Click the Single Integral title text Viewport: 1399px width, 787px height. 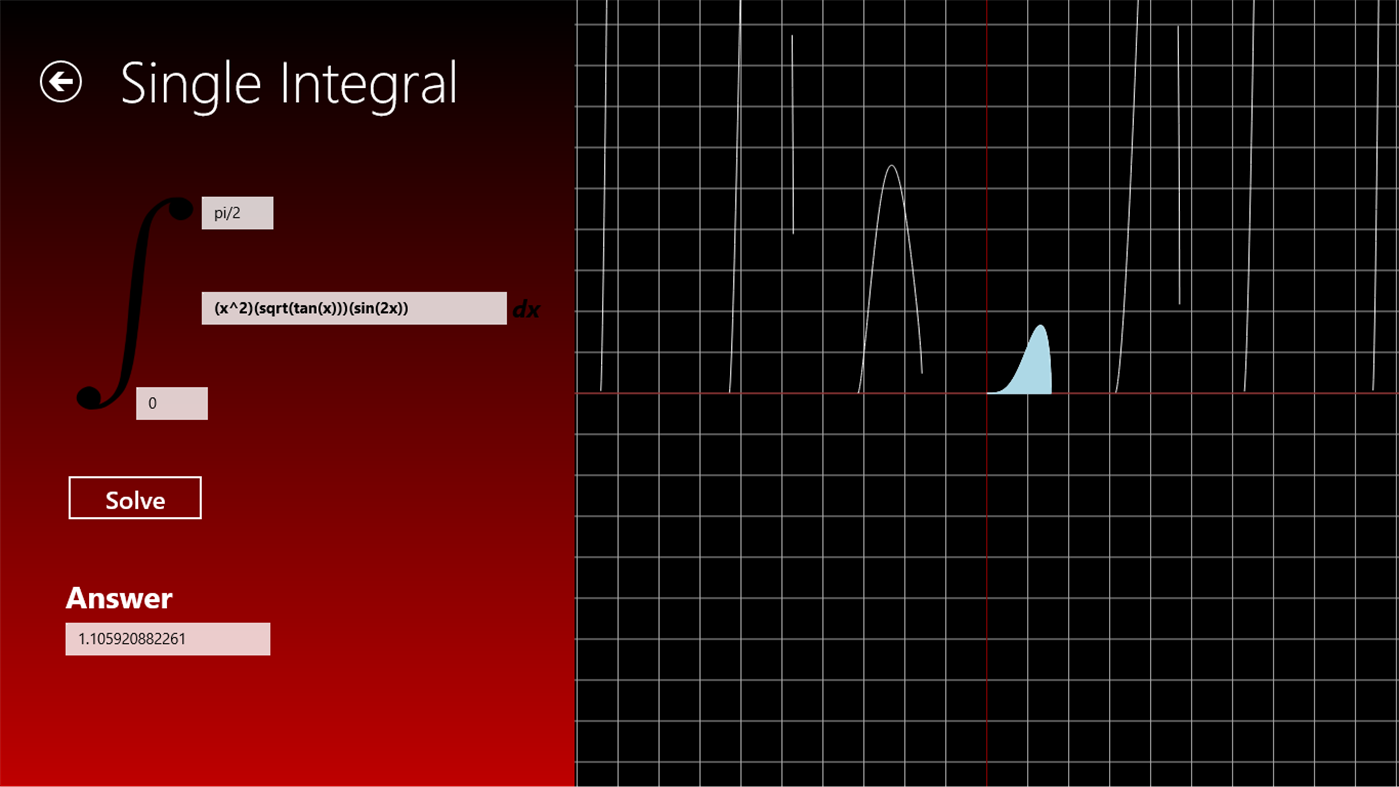289,84
